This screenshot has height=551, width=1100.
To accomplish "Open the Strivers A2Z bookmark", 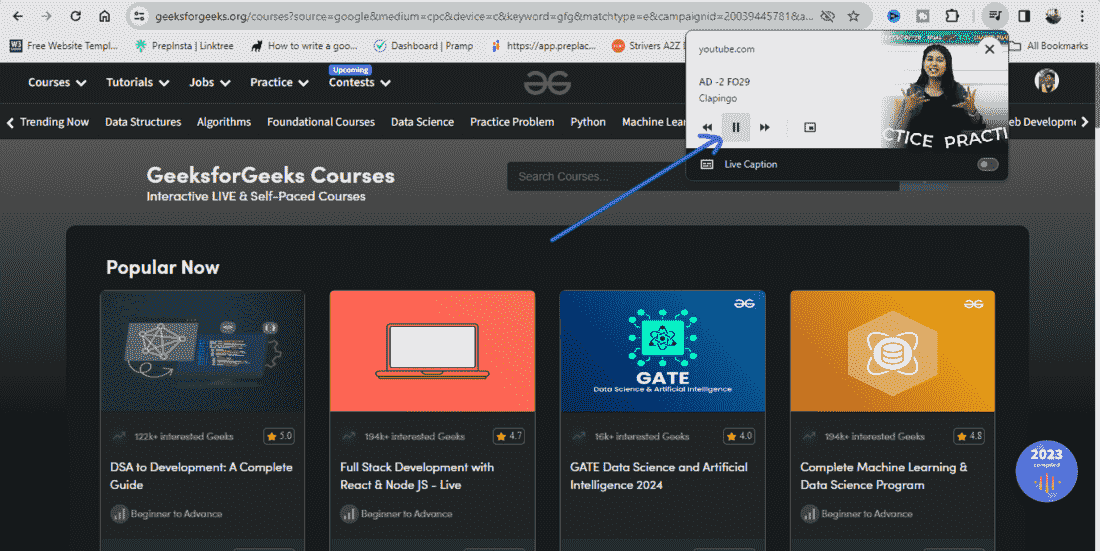I will tap(646, 46).
